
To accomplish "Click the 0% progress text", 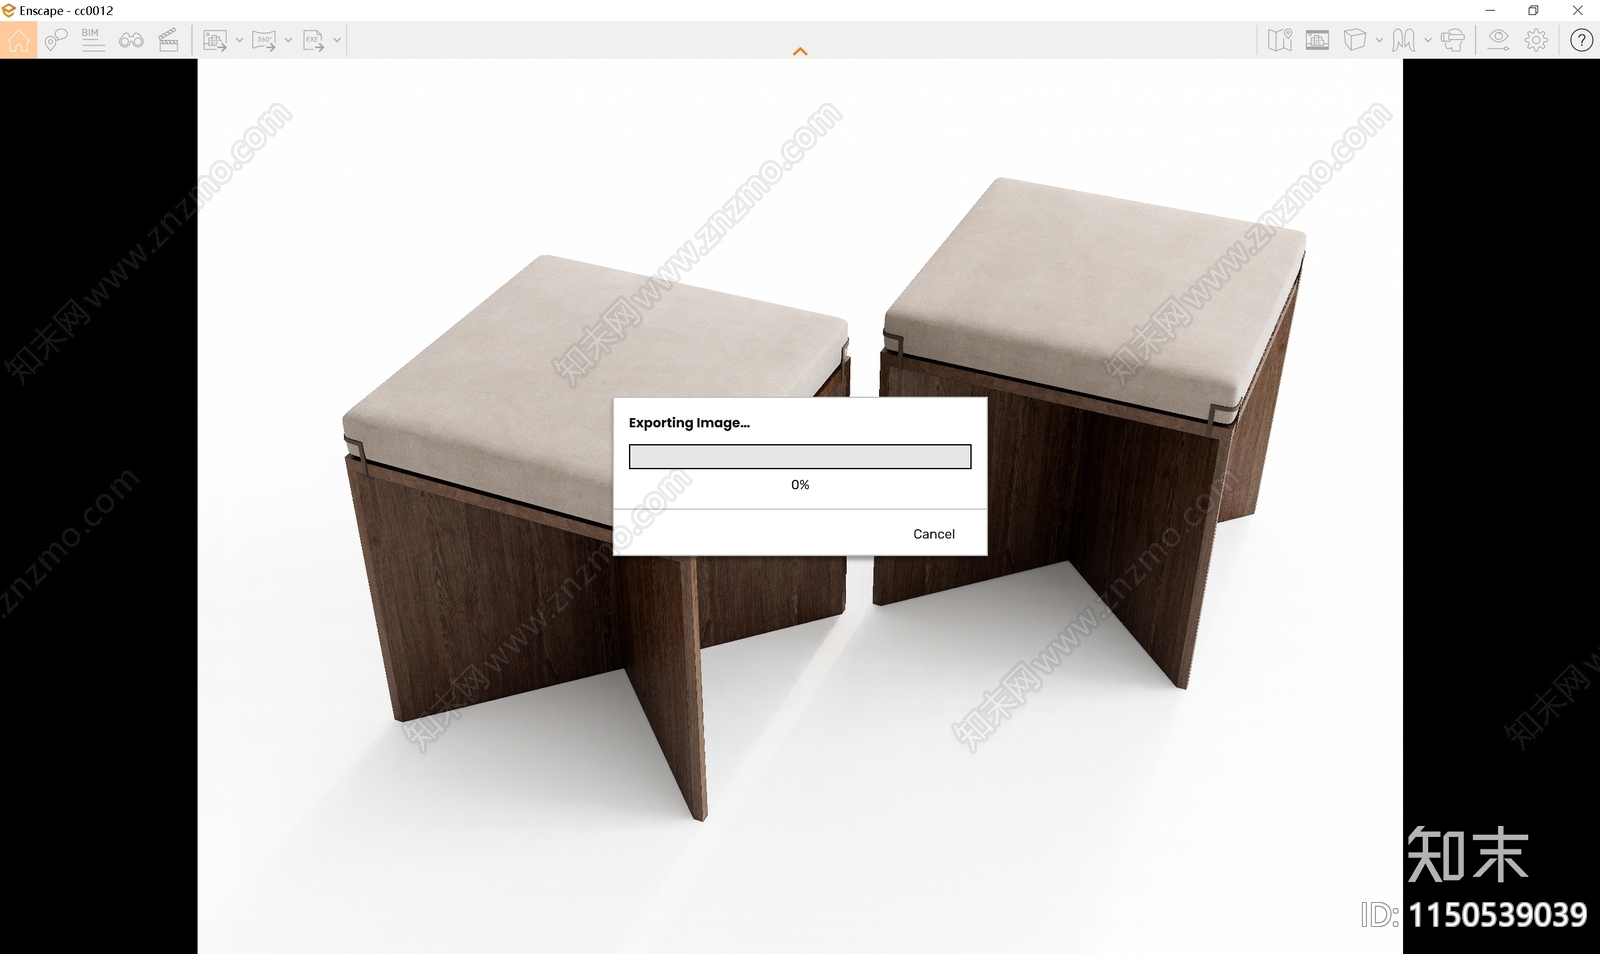I will (x=800, y=485).
